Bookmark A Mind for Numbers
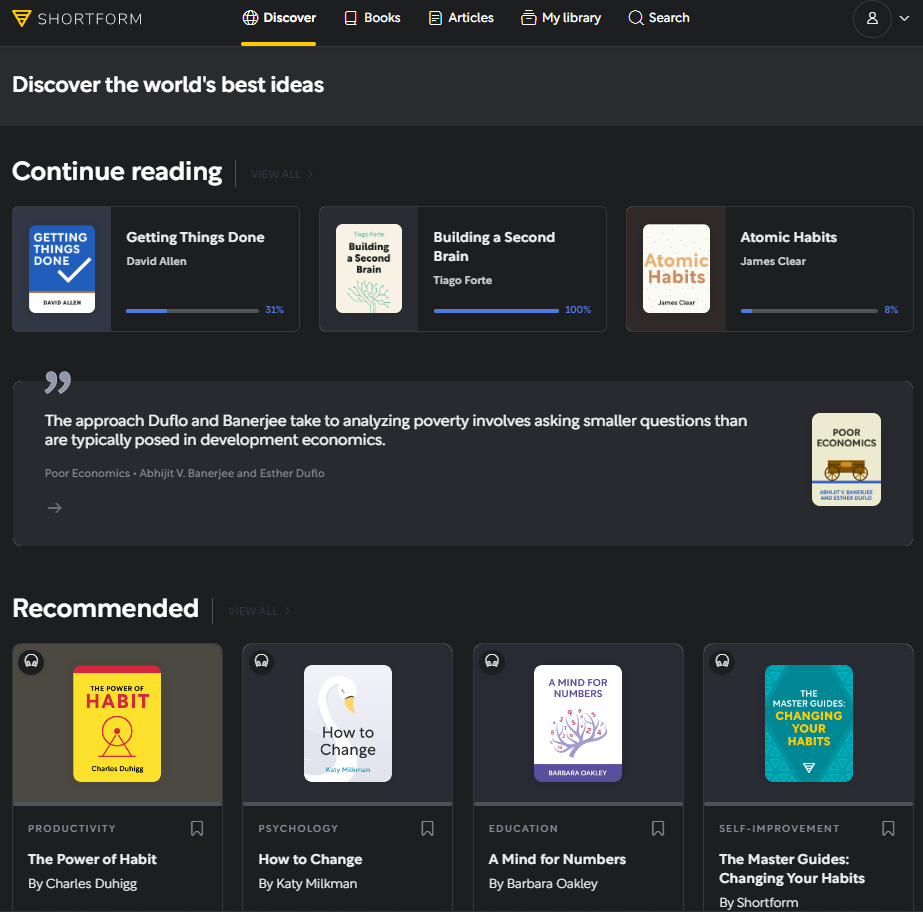Image resolution: width=923 pixels, height=912 pixels. point(658,828)
